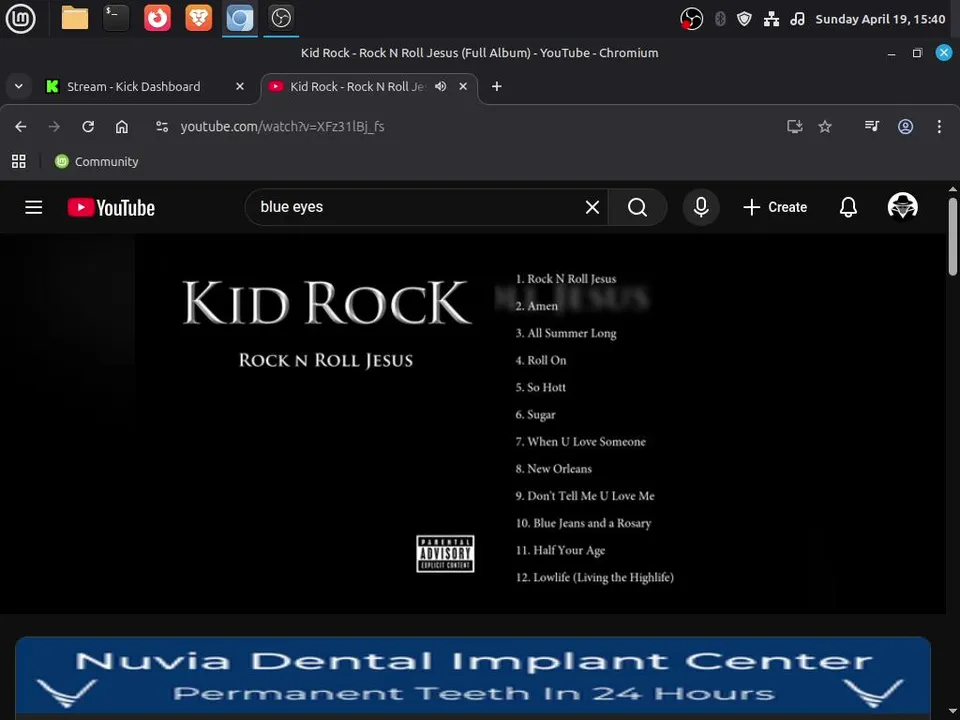Open the music note sound applet
Screen dimensions: 960x720
(x=797, y=19)
